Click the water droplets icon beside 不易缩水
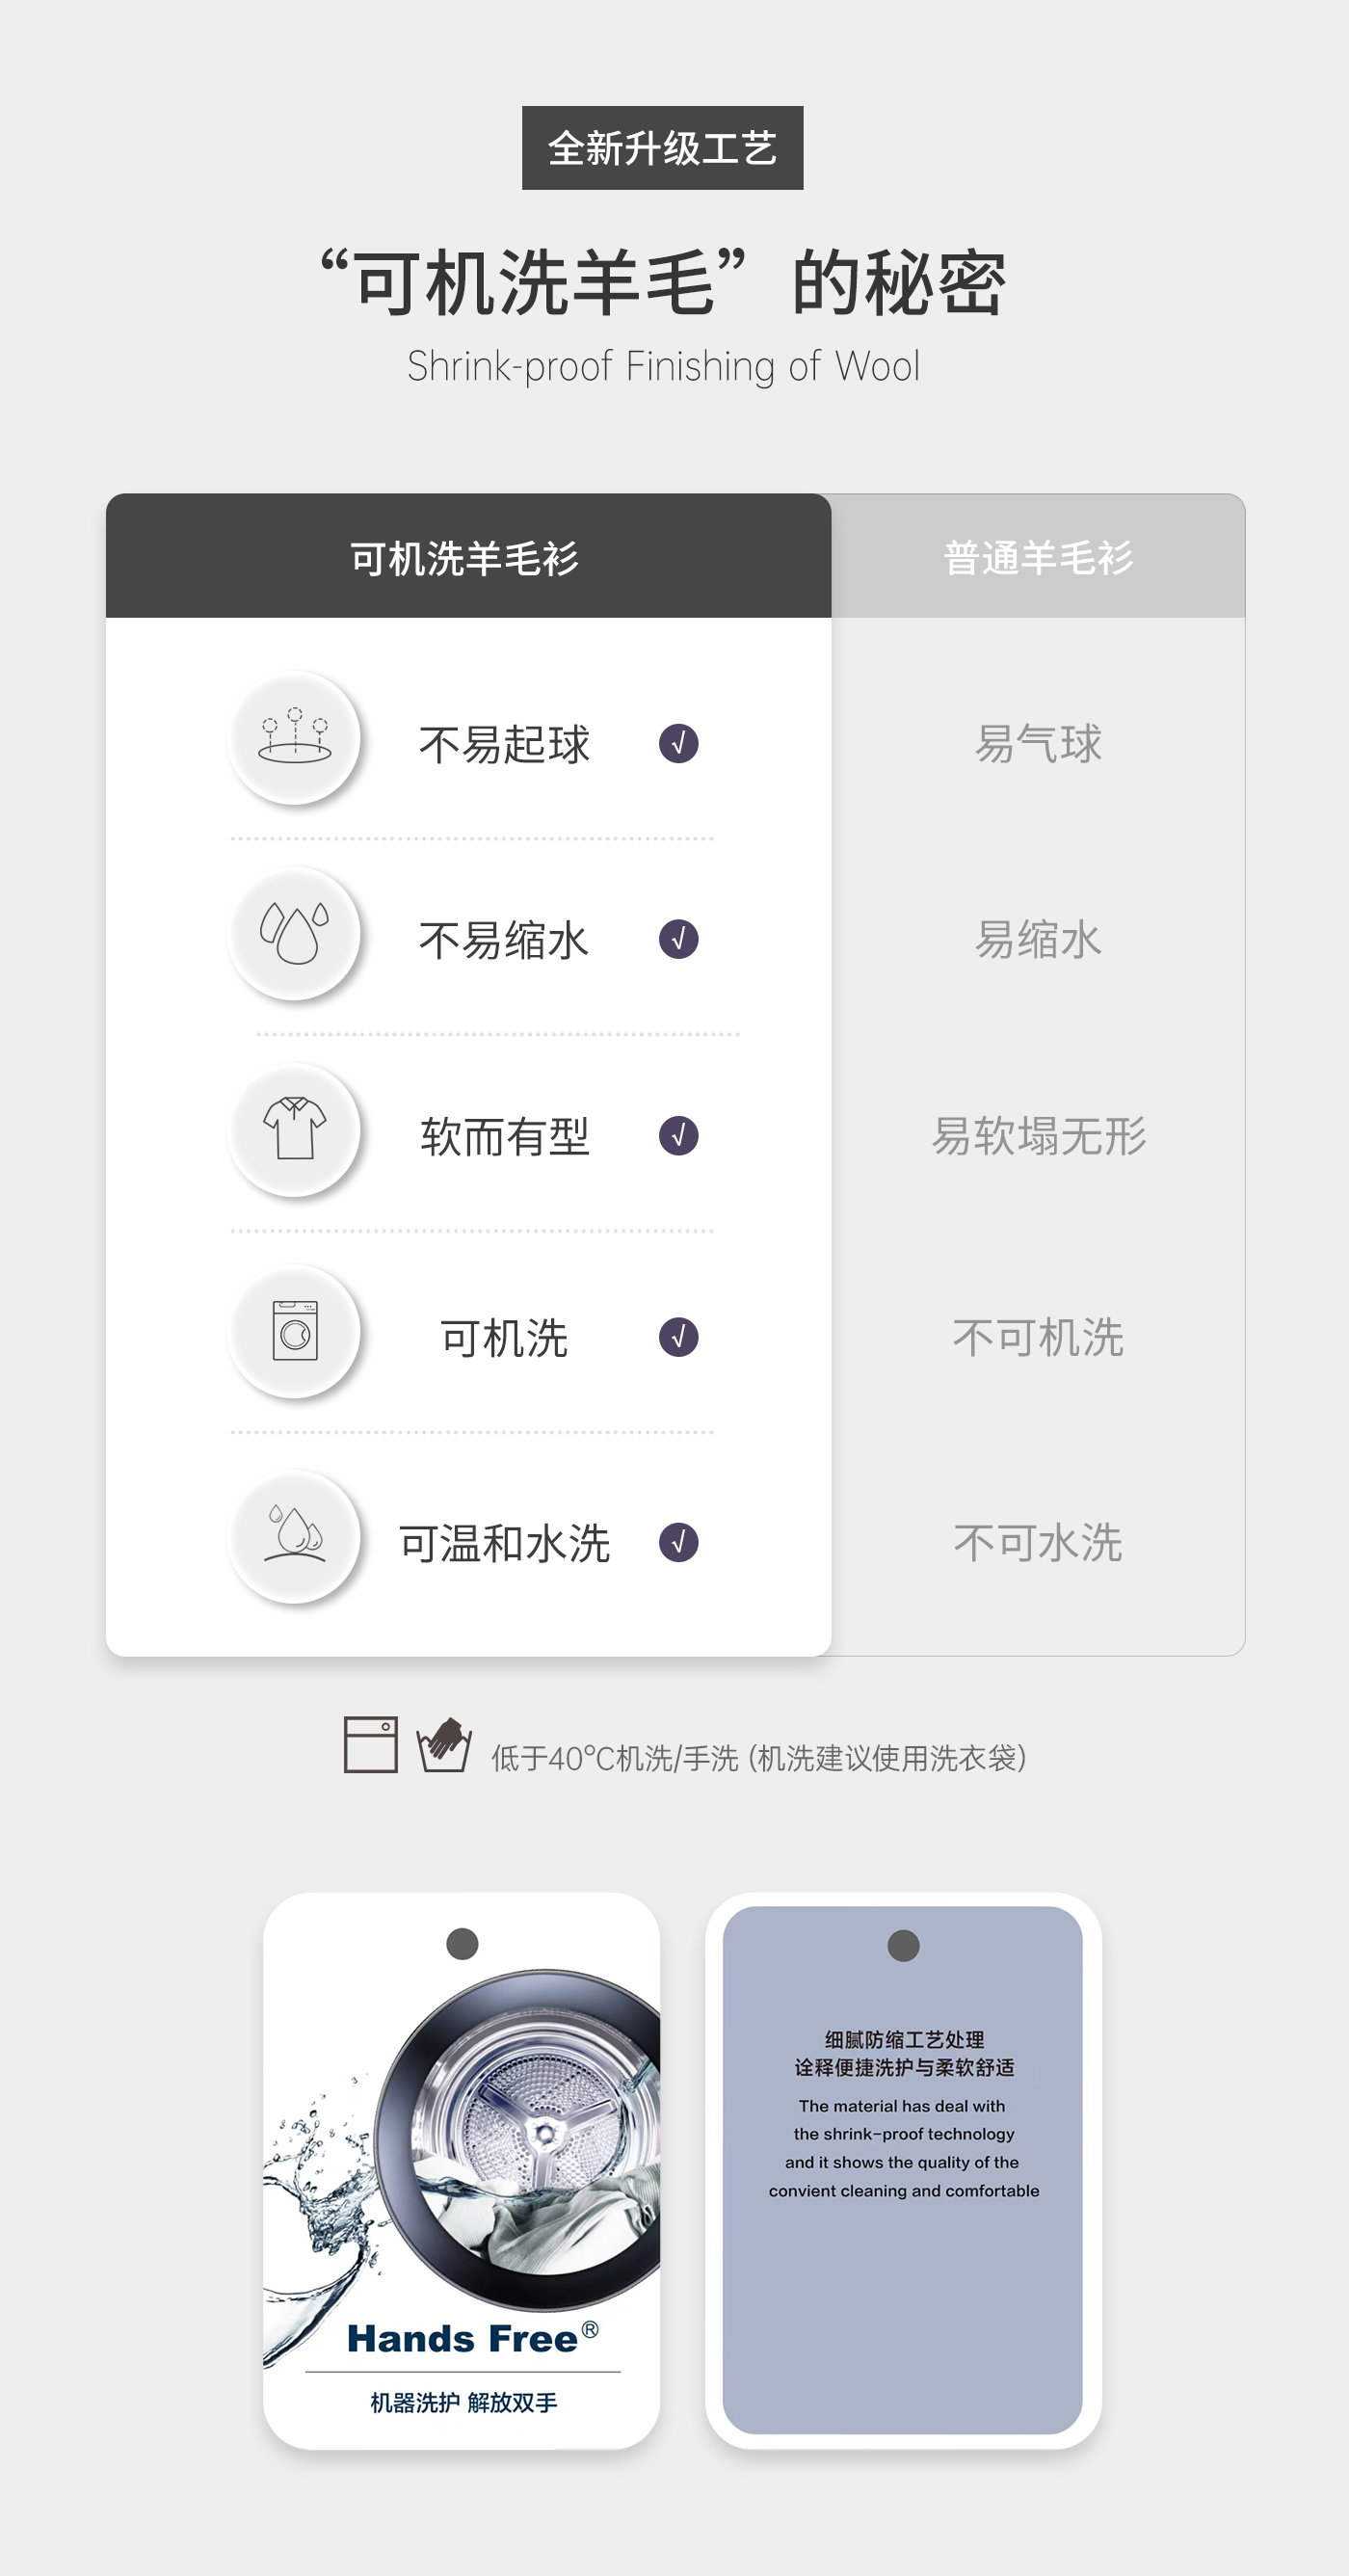The height and width of the screenshot is (2576, 1349). pyautogui.click(x=294, y=934)
